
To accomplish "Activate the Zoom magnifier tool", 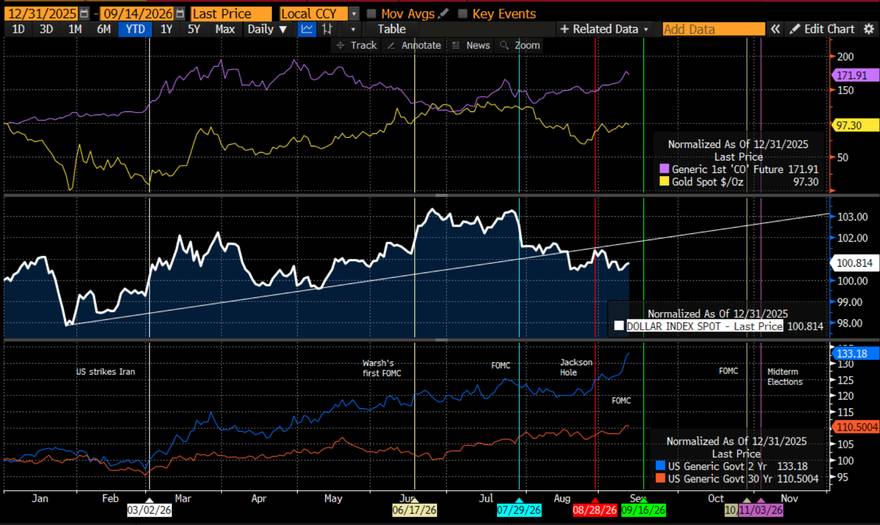I will pyautogui.click(x=520, y=45).
